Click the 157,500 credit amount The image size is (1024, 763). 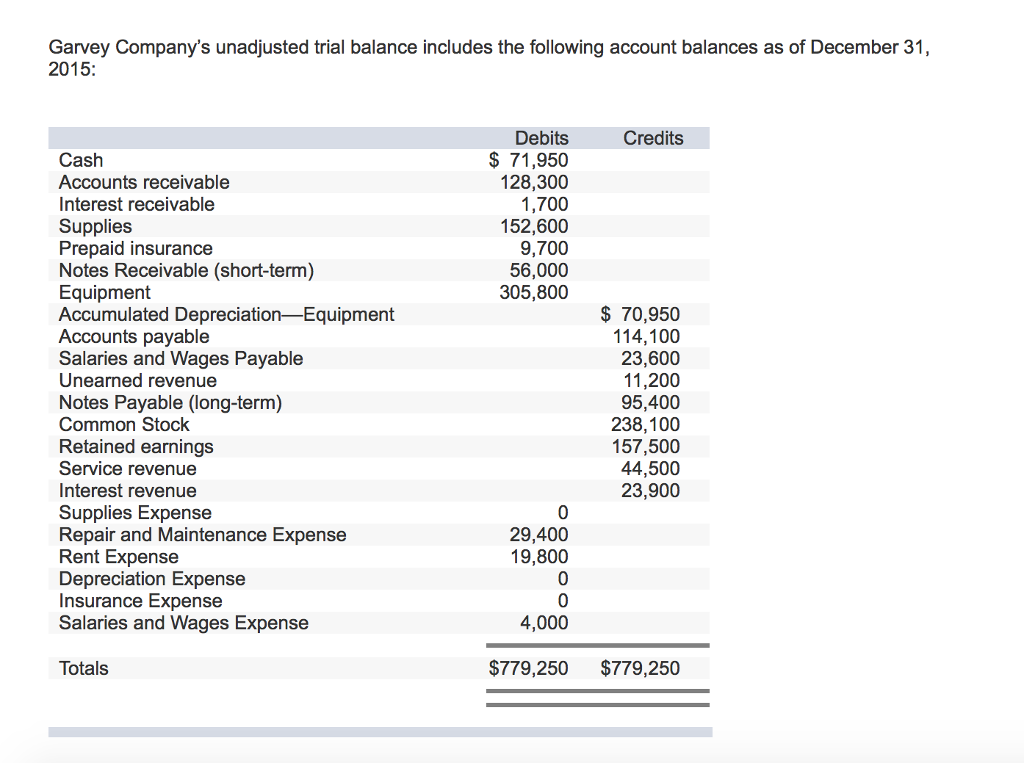pyautogui.click(x=646, y=447)
